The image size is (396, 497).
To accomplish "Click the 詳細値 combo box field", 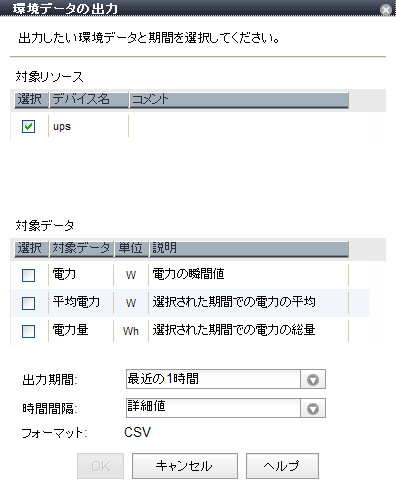I will pyautogui.click(x=213, y=408).
